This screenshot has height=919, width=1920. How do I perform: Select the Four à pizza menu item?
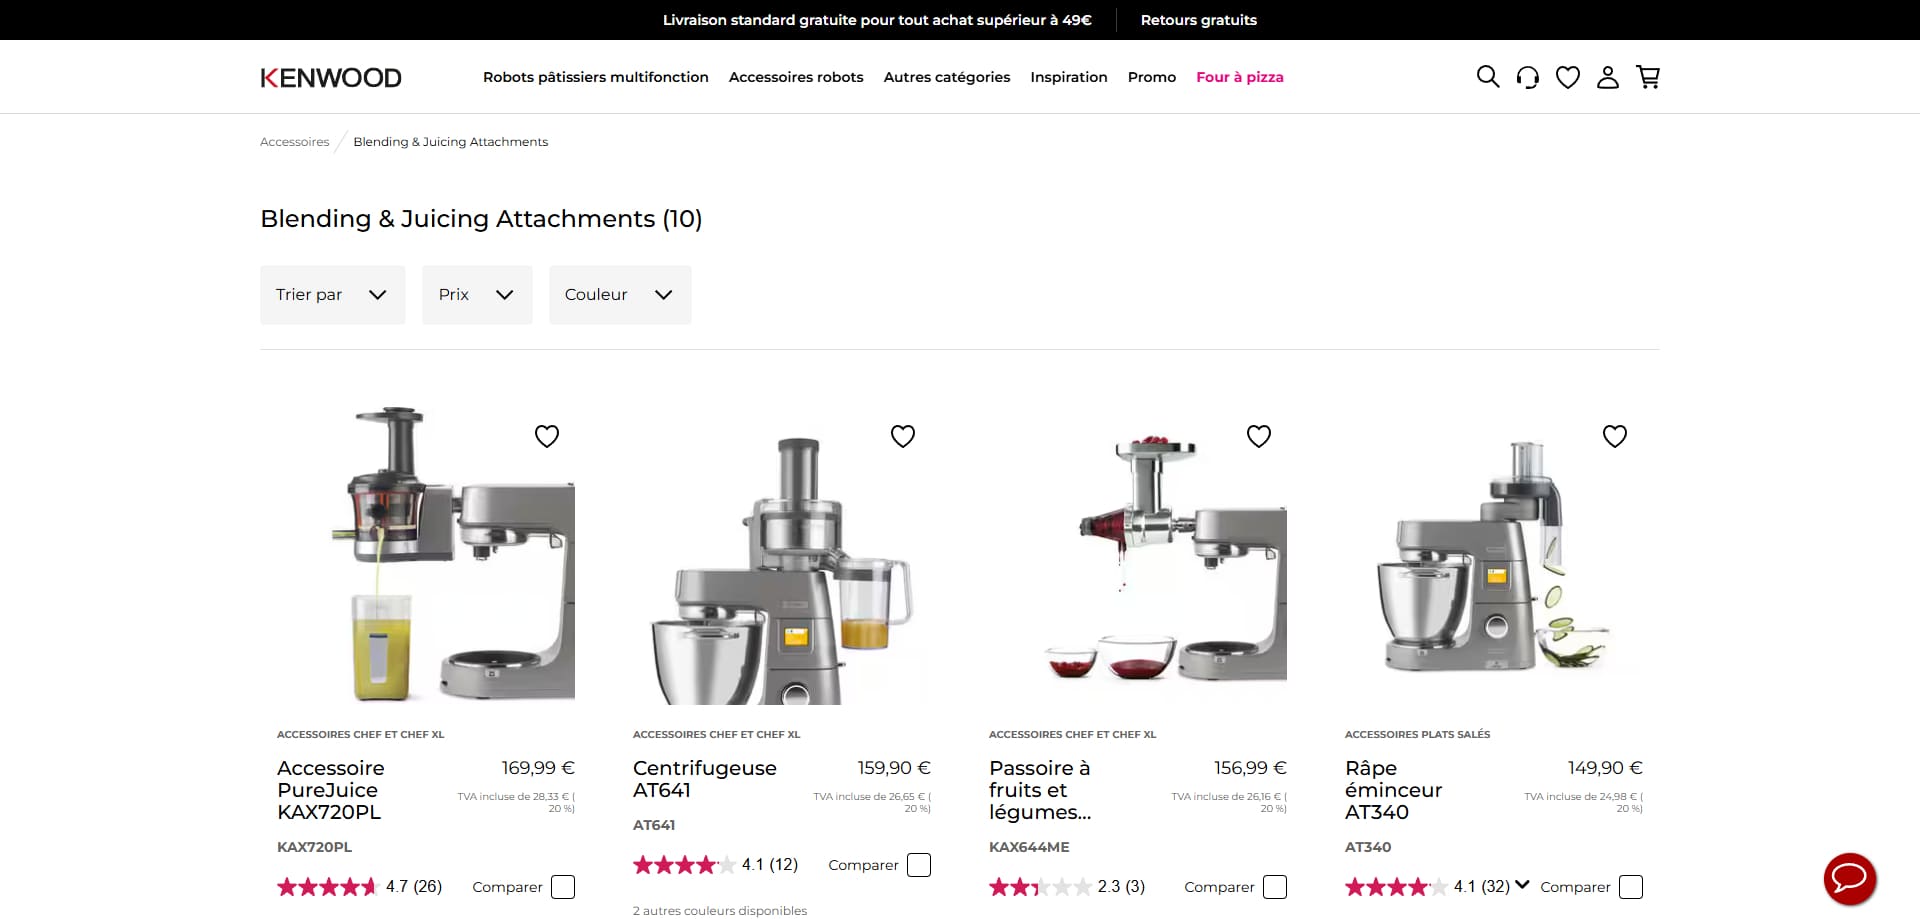pos(1240,77)
